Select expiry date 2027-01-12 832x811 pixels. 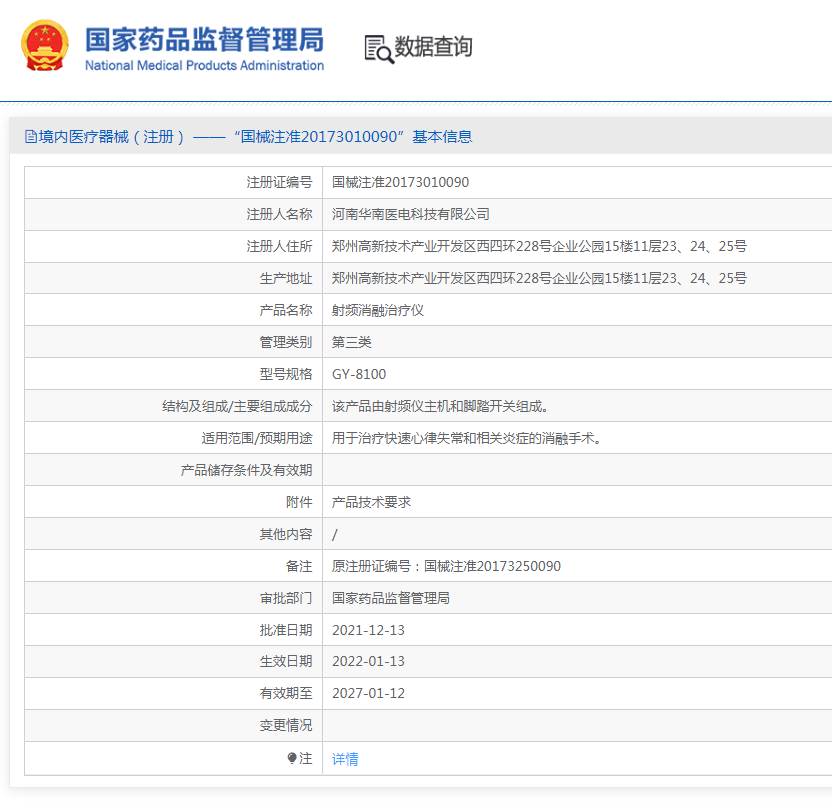[x=368, y=693]
